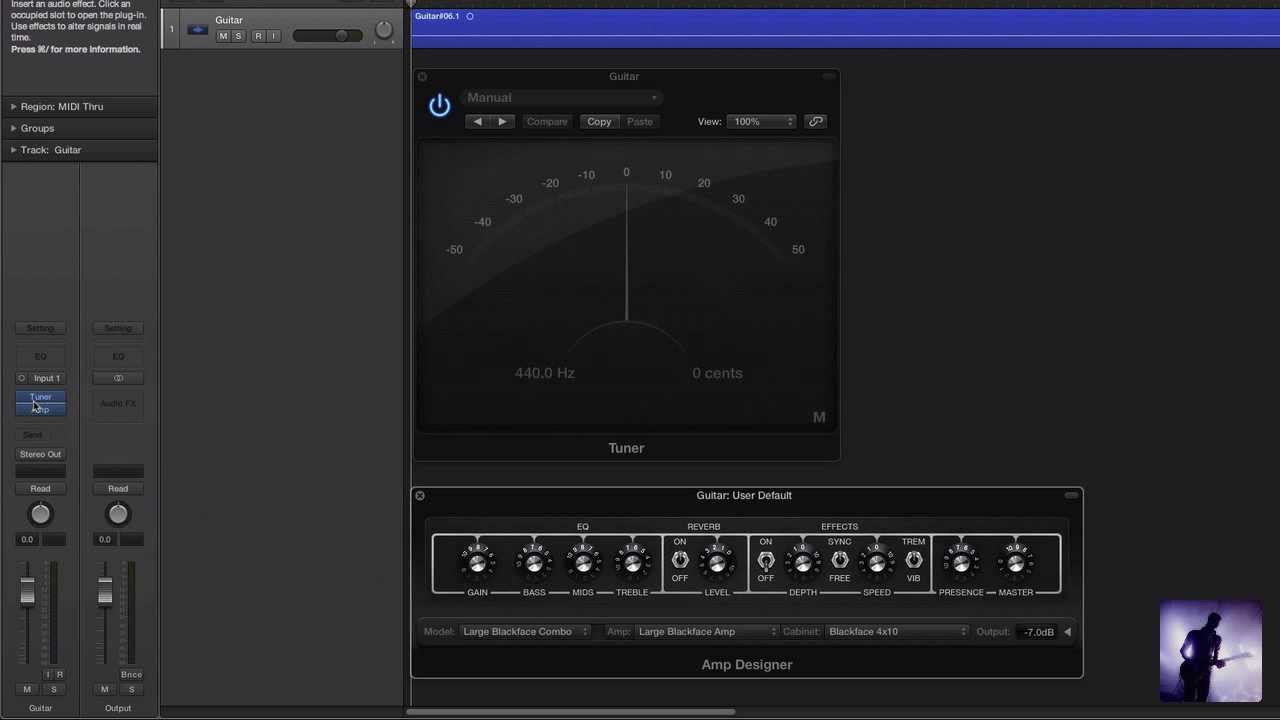Open the Tuner plug-in slot
The width and height of the screenshot is (1280, 720).
40,397
